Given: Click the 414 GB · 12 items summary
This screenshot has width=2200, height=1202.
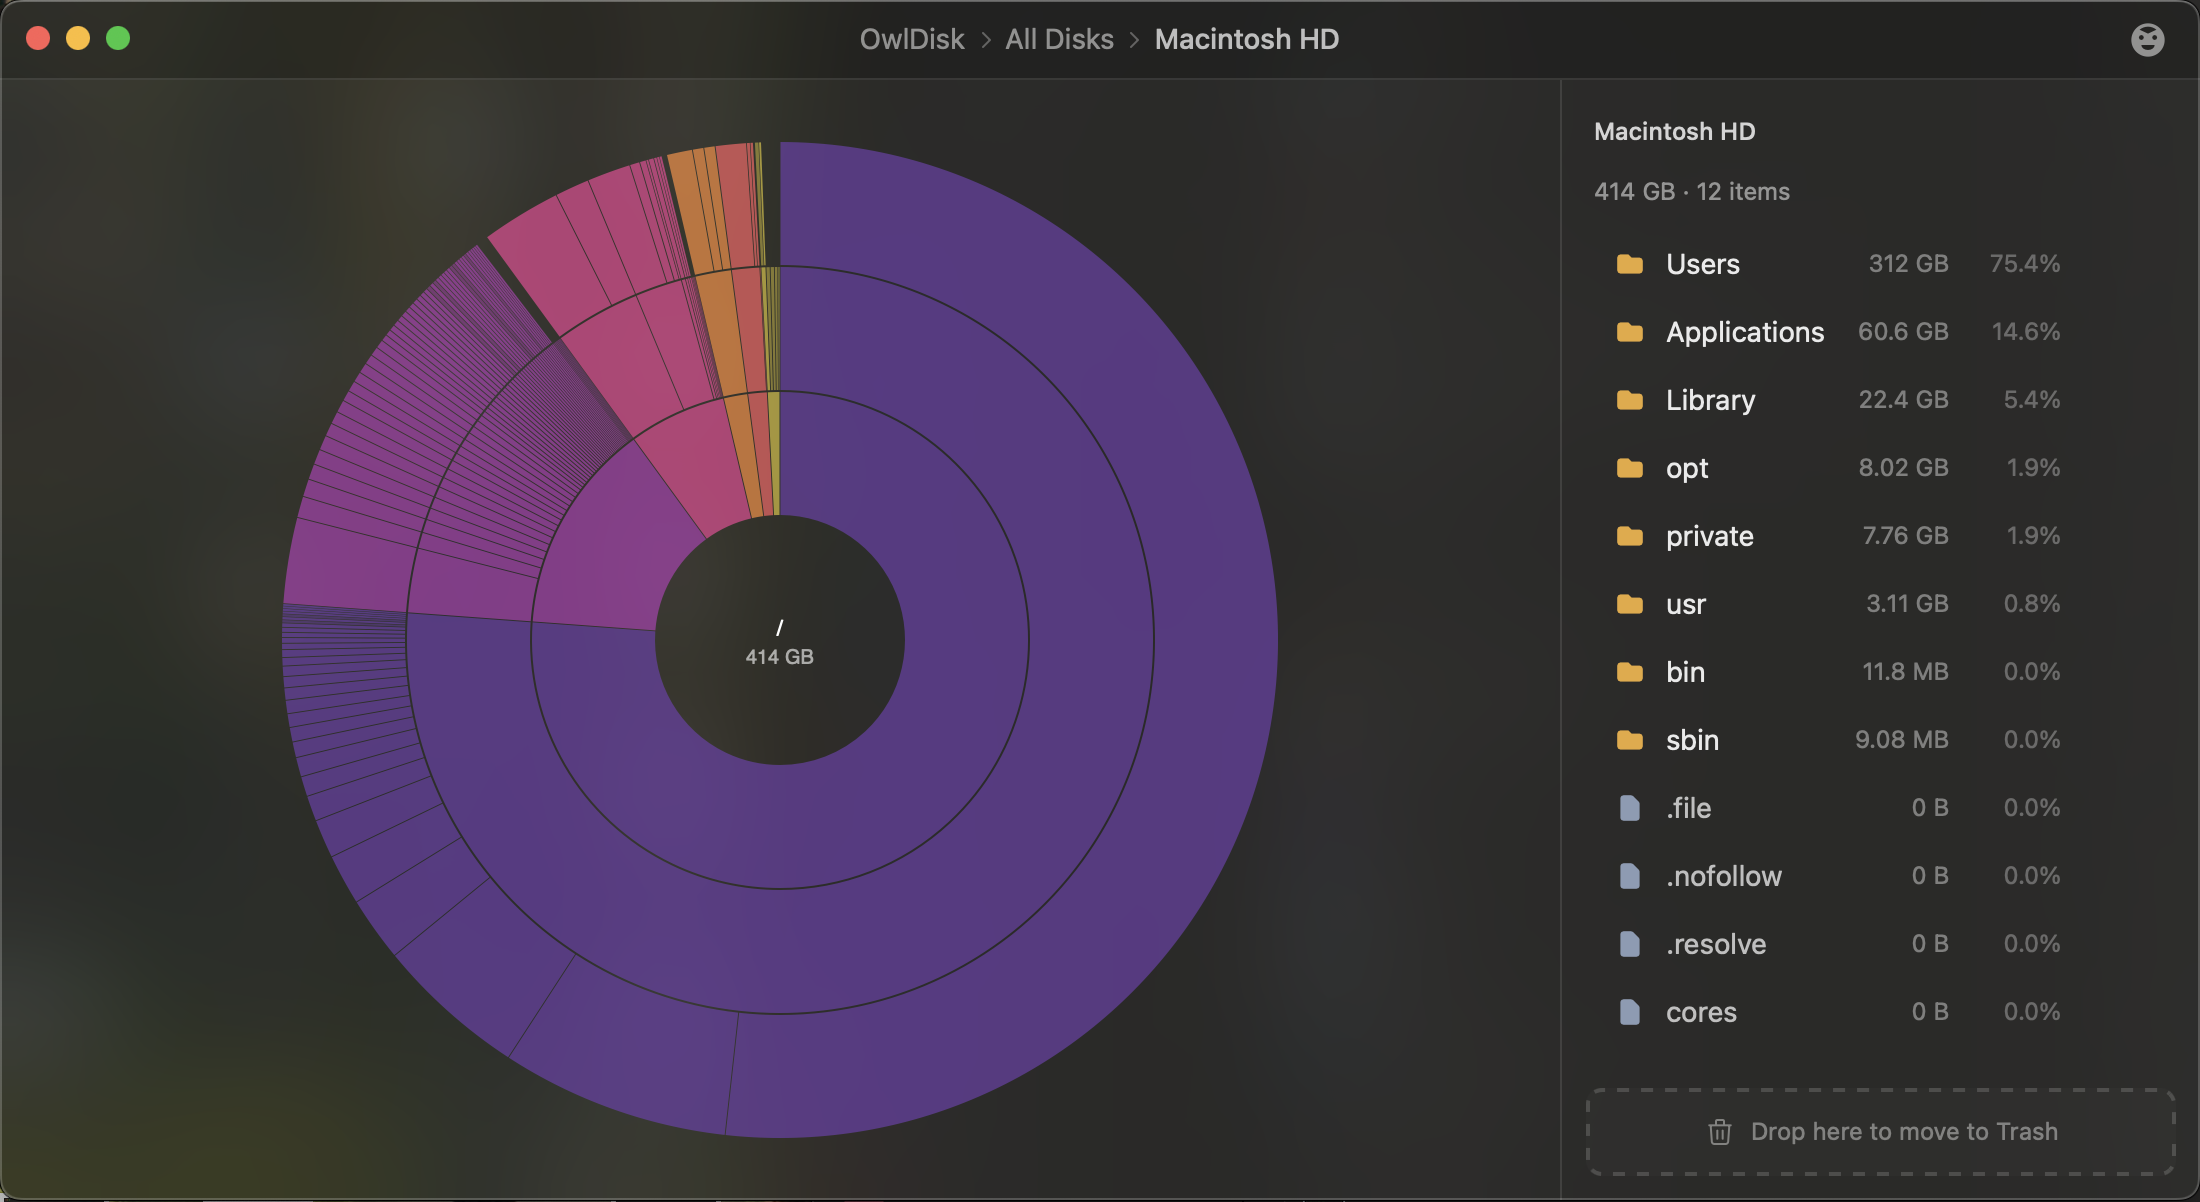Looking at the screenshot, I should coord(1692,192).
